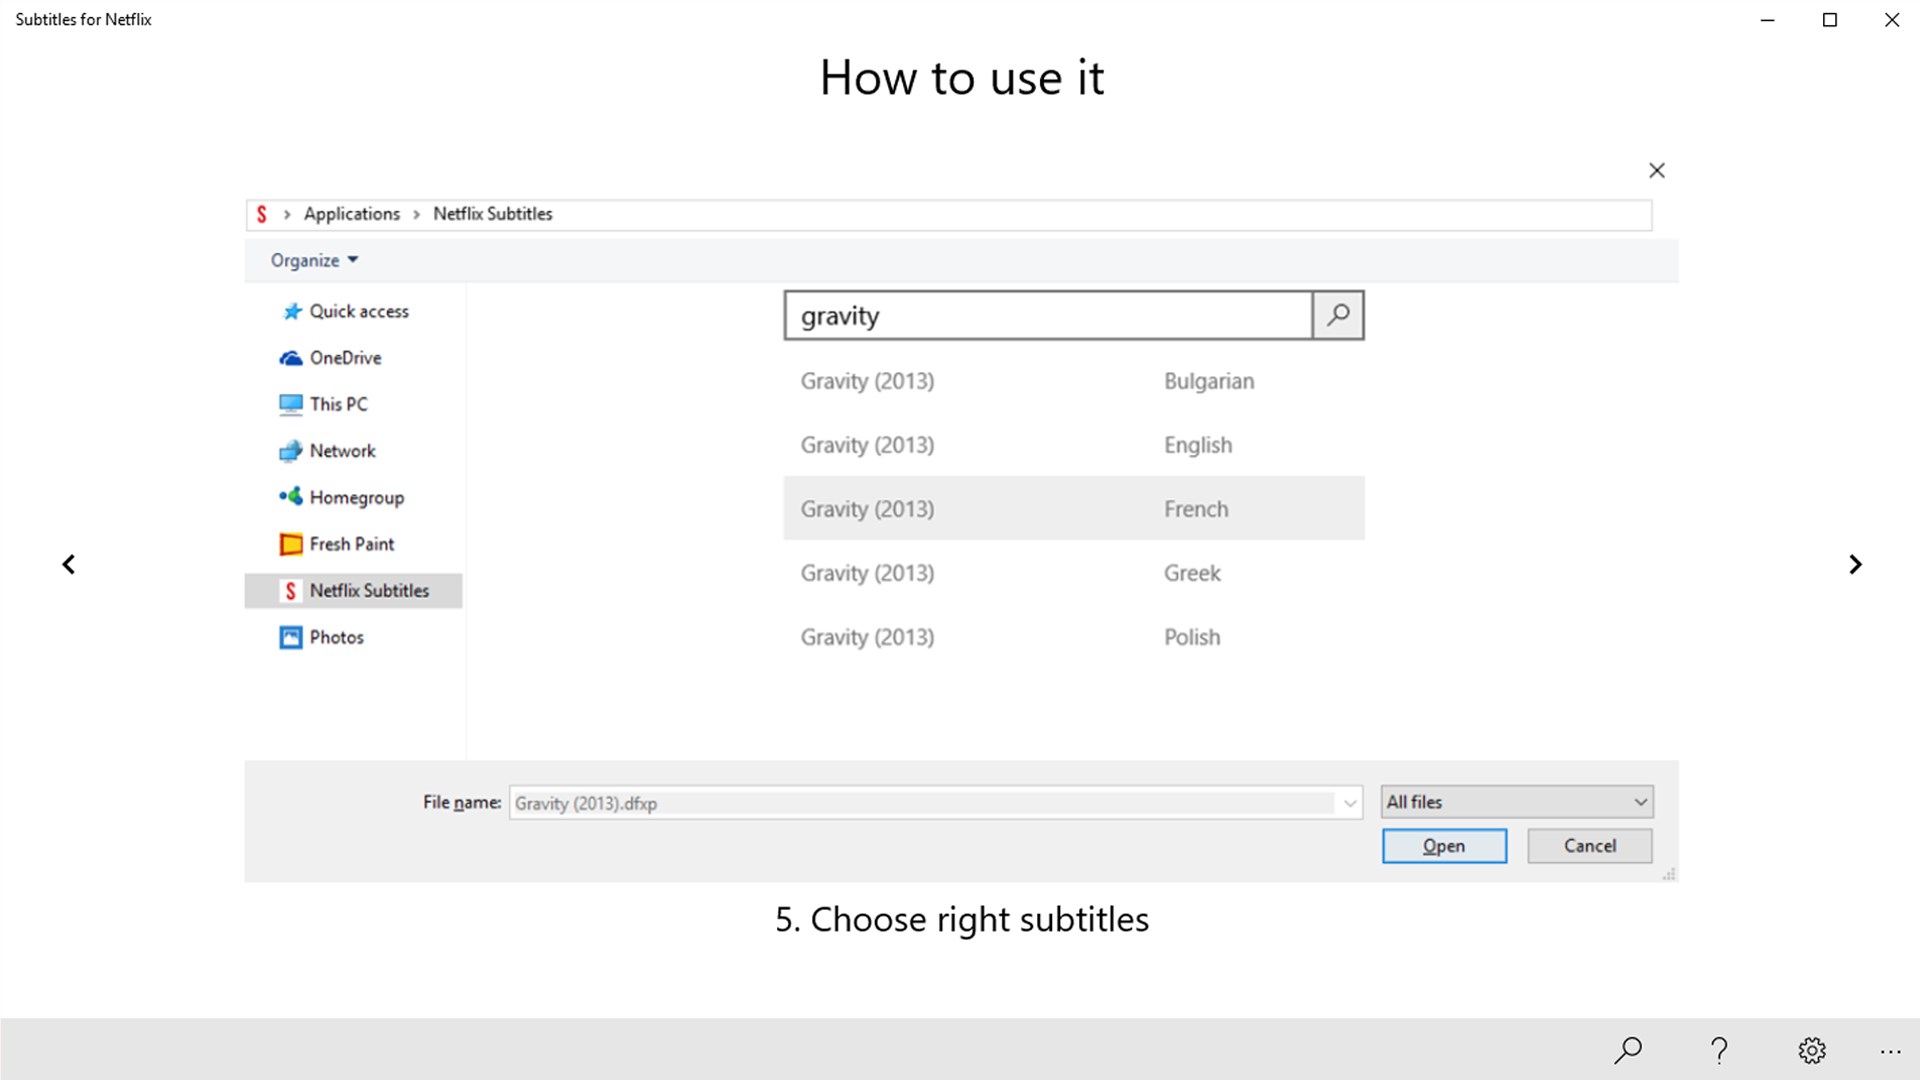1920x1080 pixels.
Task: Click the magnifier beside the gravity search
Action: point(1338,316)
